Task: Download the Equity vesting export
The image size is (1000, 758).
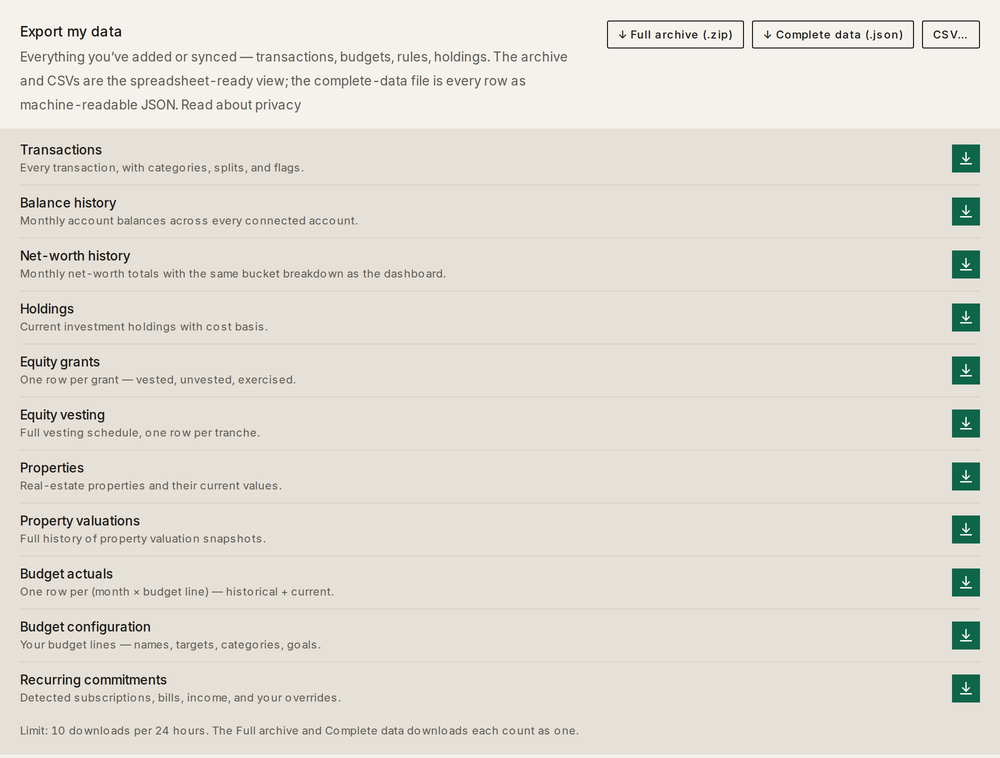Action: [966, 423]
